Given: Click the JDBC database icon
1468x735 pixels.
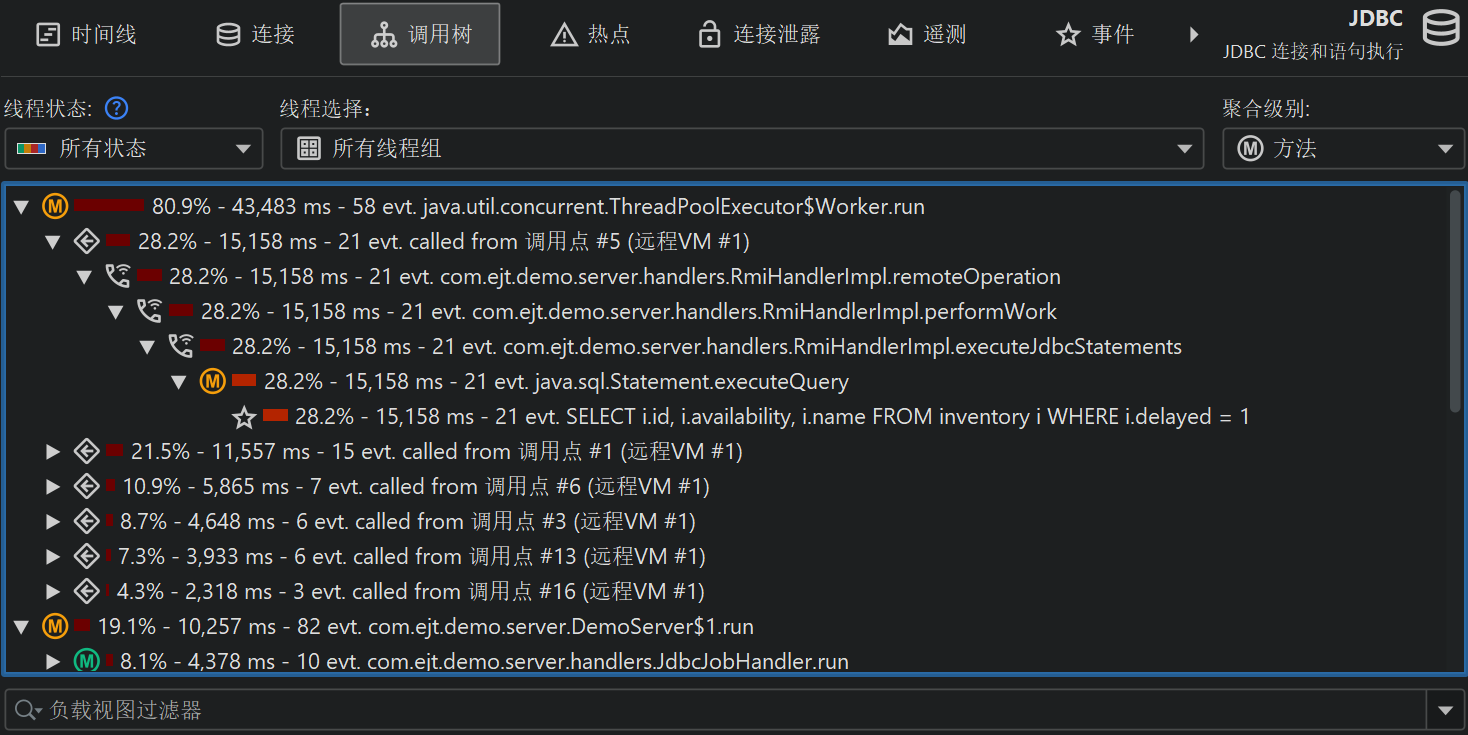Looking at the screenshot, I should pos(1440,30).
